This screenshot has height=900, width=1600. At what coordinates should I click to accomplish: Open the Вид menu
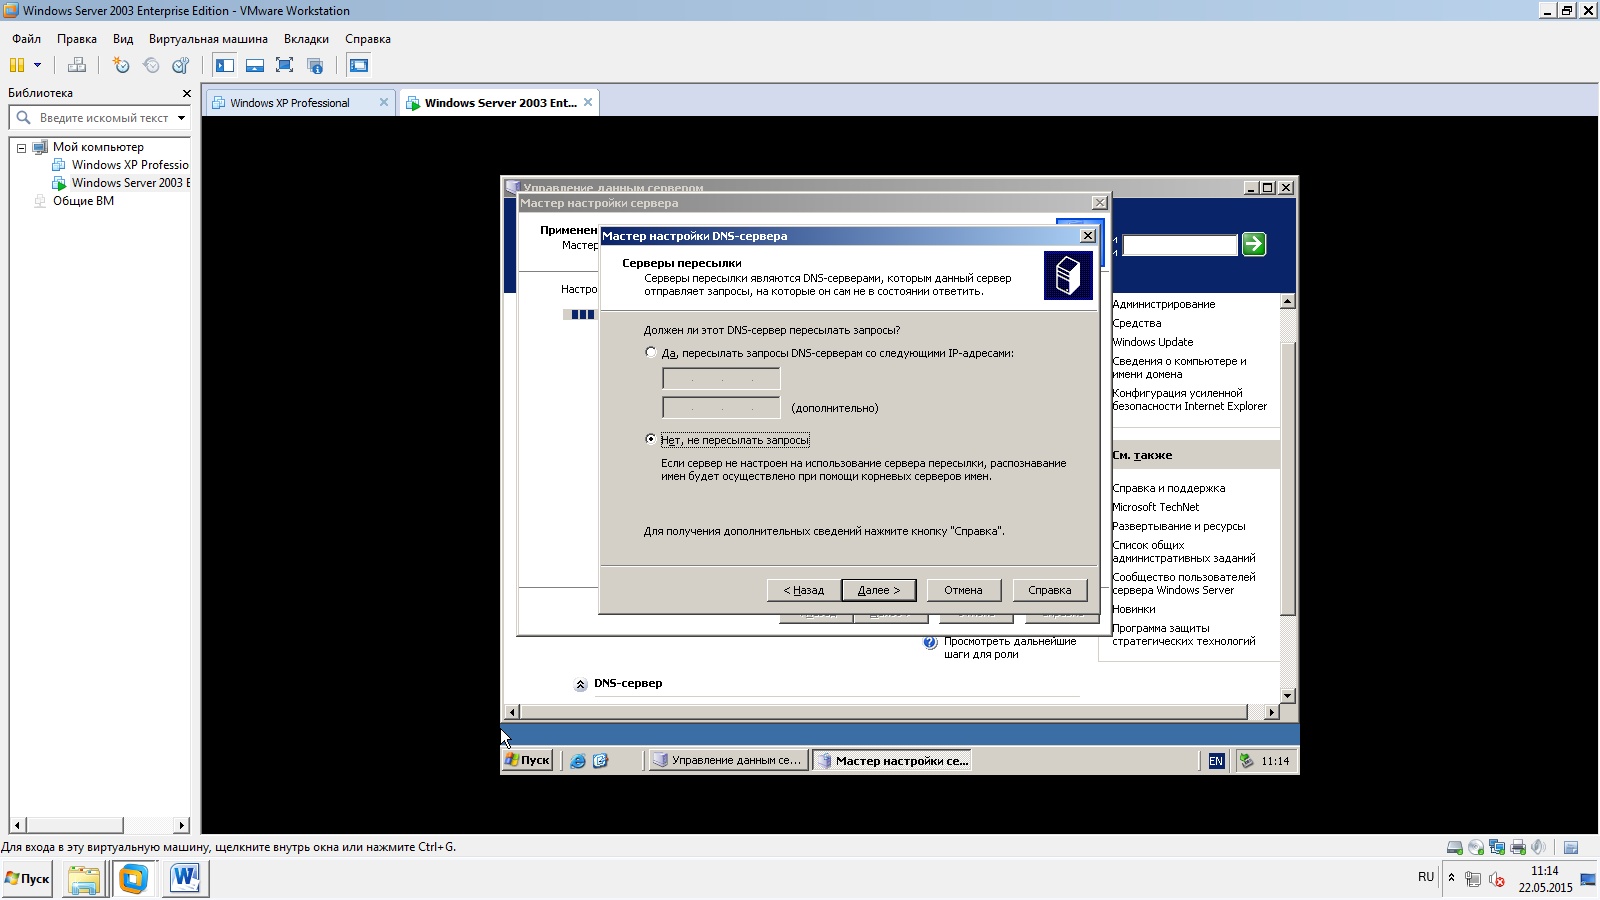point(123,39)
